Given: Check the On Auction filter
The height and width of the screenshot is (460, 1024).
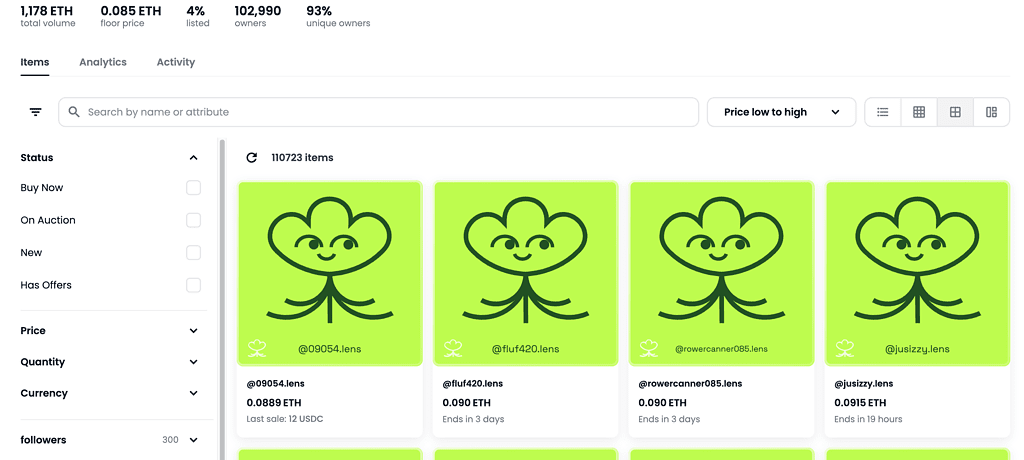Looking at the screenshot, I should coord(193,220).
